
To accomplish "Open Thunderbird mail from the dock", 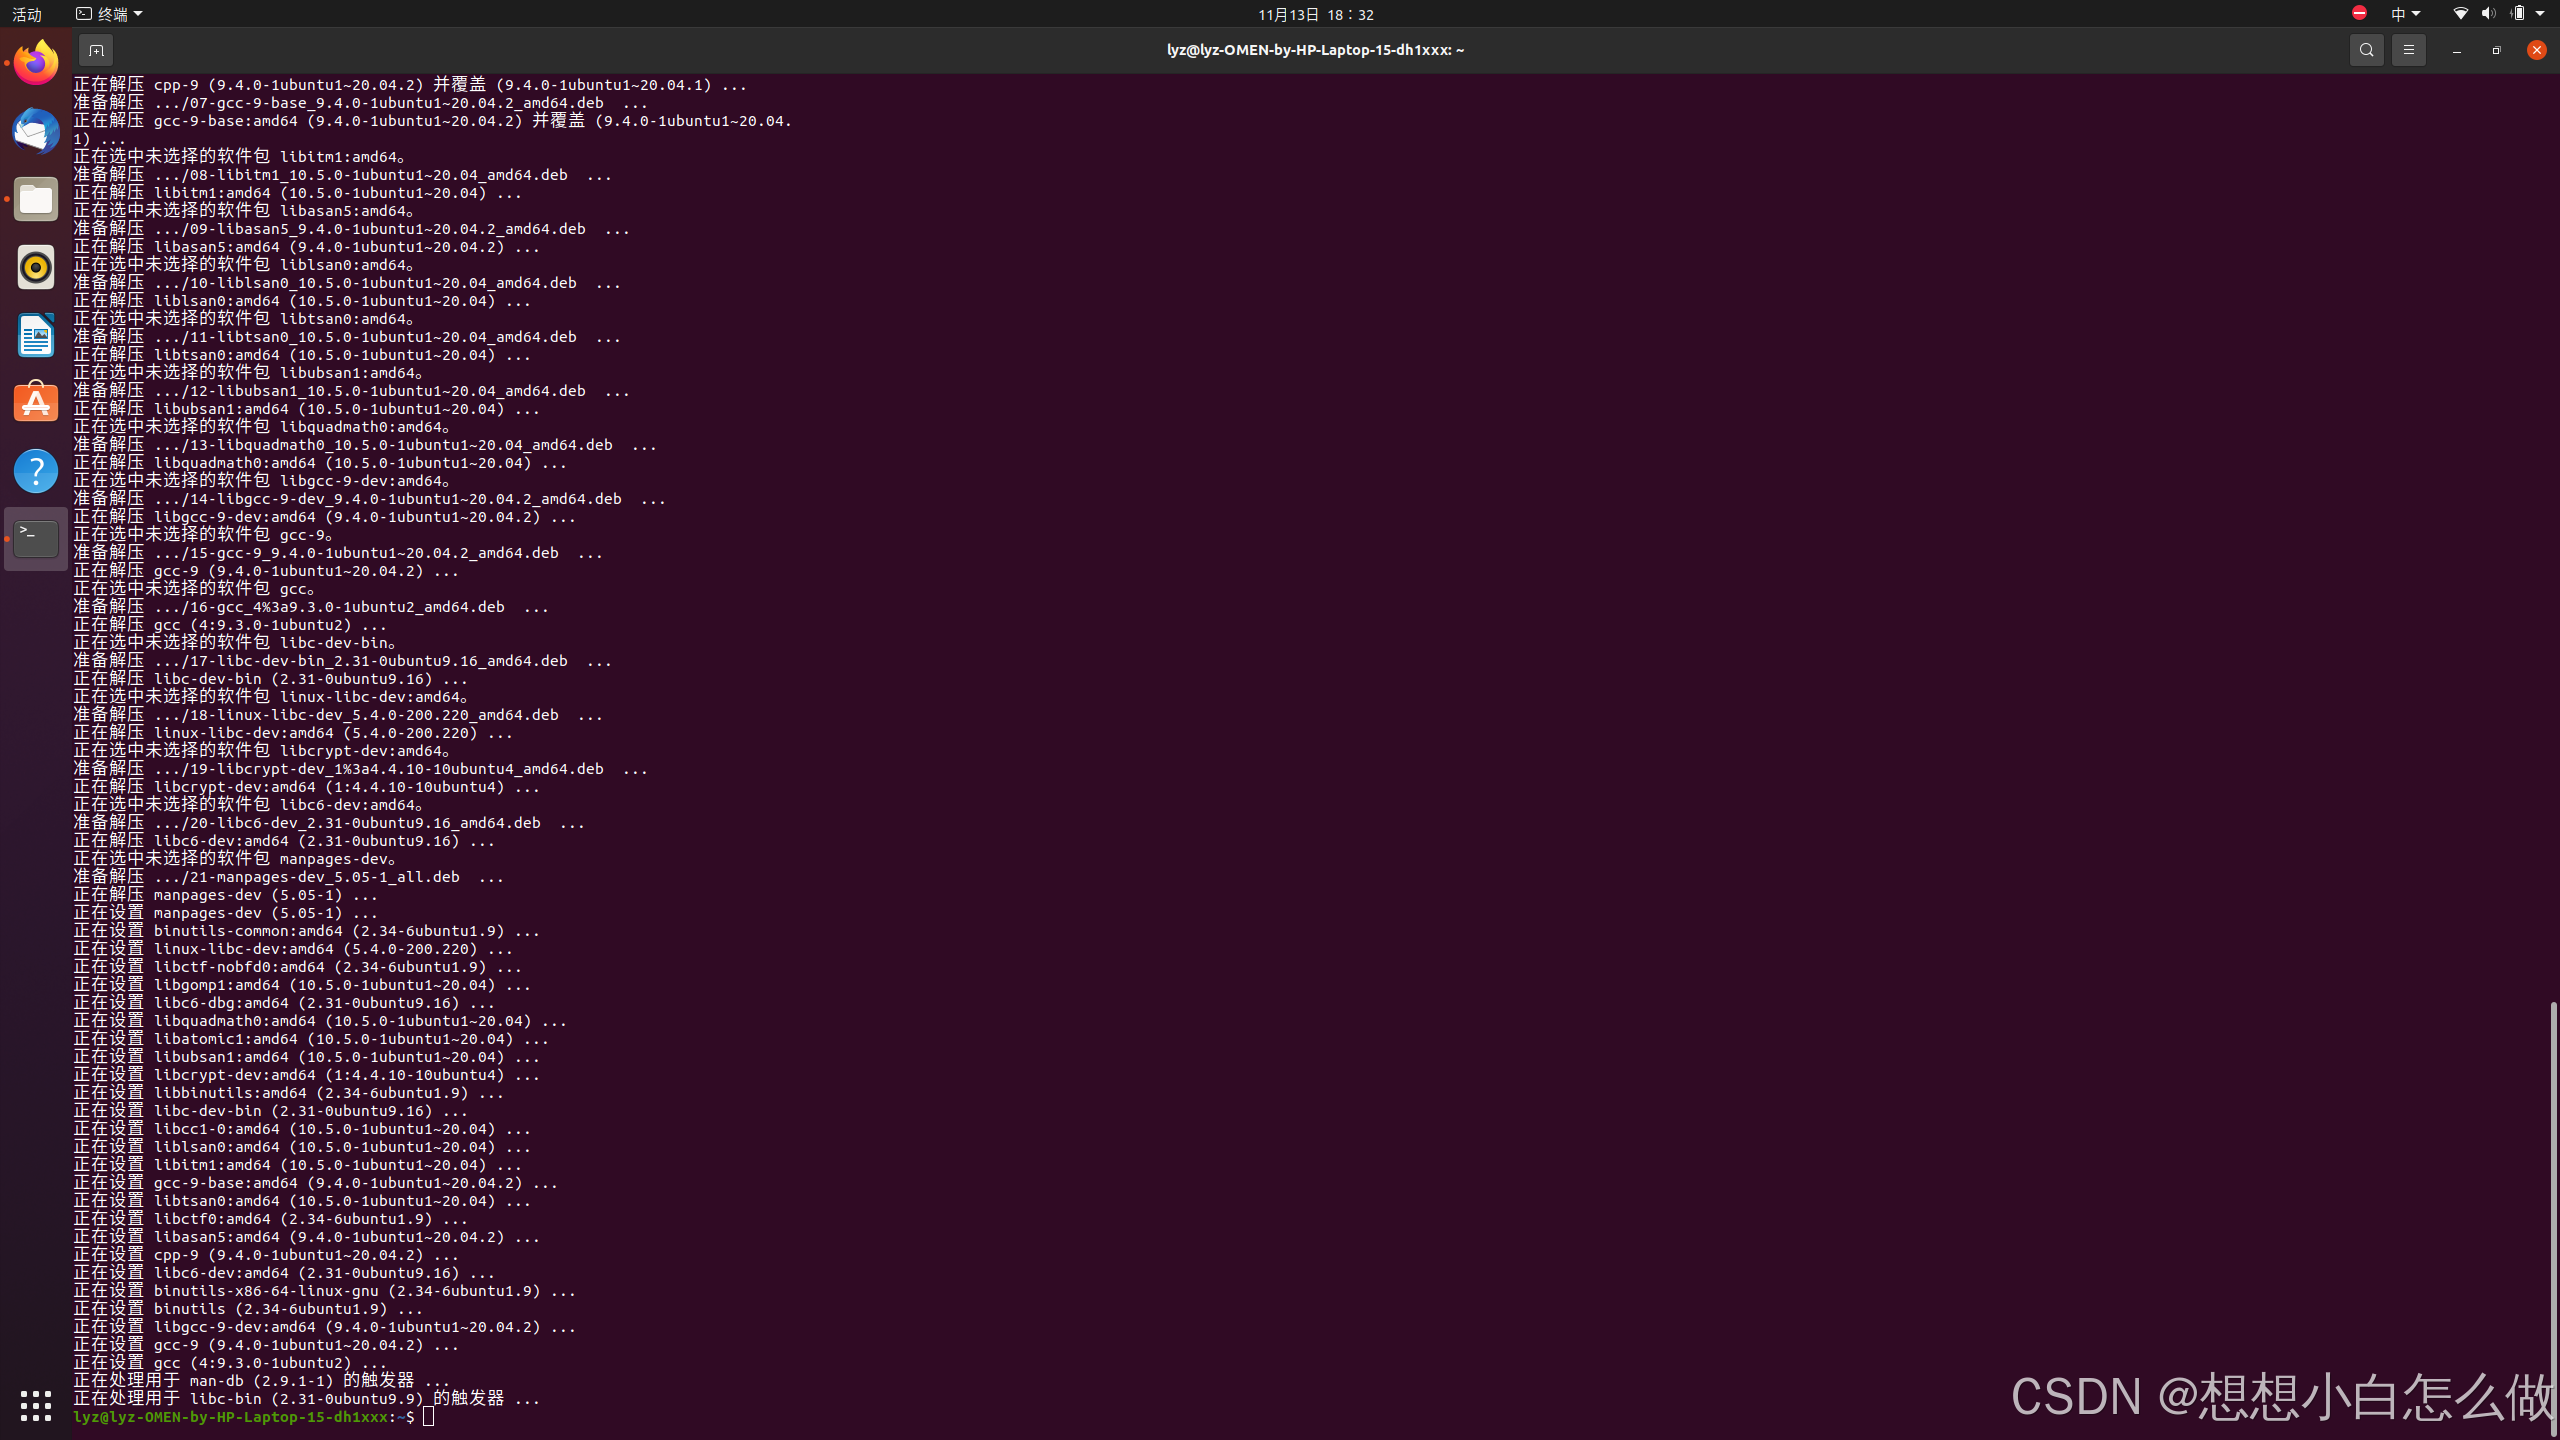I will [x=35, y=131].
